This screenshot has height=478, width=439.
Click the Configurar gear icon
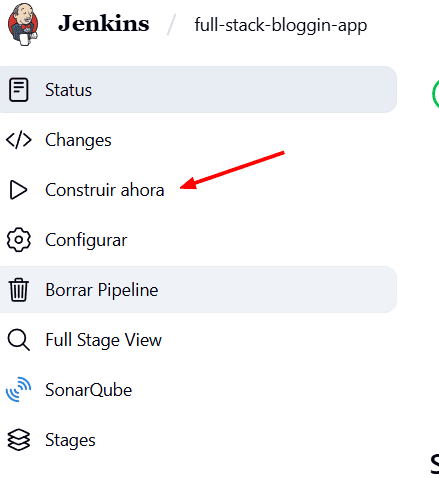click(x=19, y=240)
